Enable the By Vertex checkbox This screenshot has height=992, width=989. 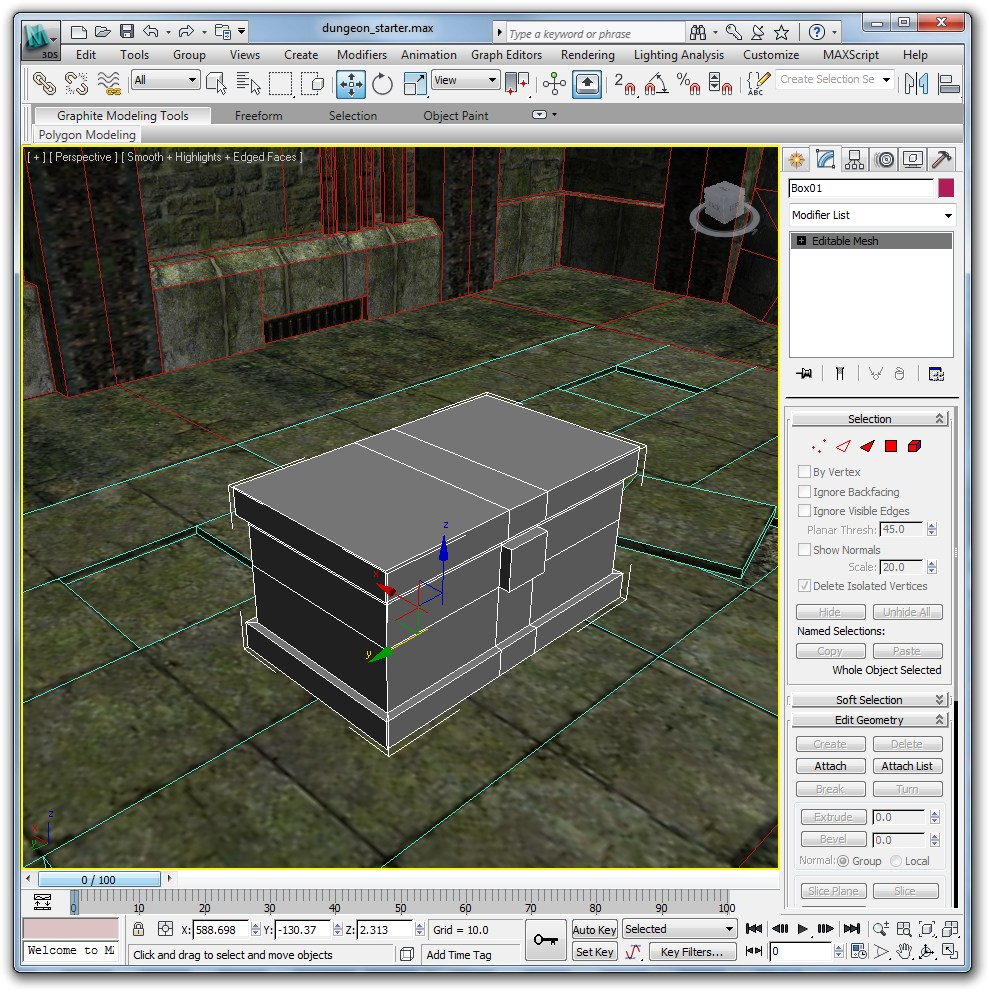tap(805, 472)
